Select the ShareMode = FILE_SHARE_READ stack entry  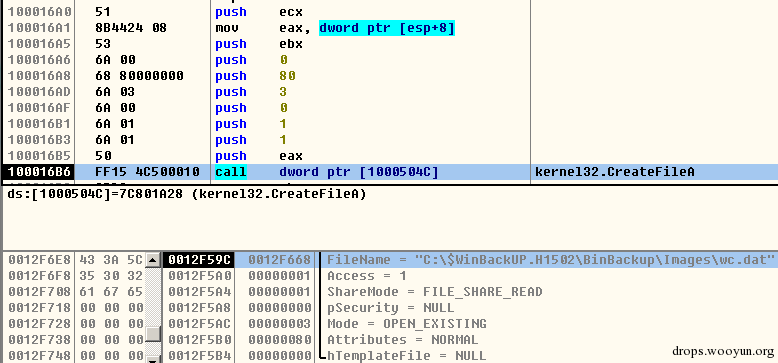(x=470, y=292)
